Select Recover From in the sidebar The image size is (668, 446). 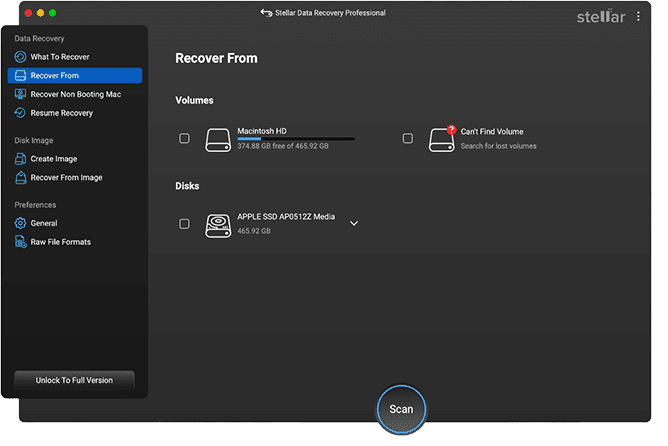coord(74,76)
